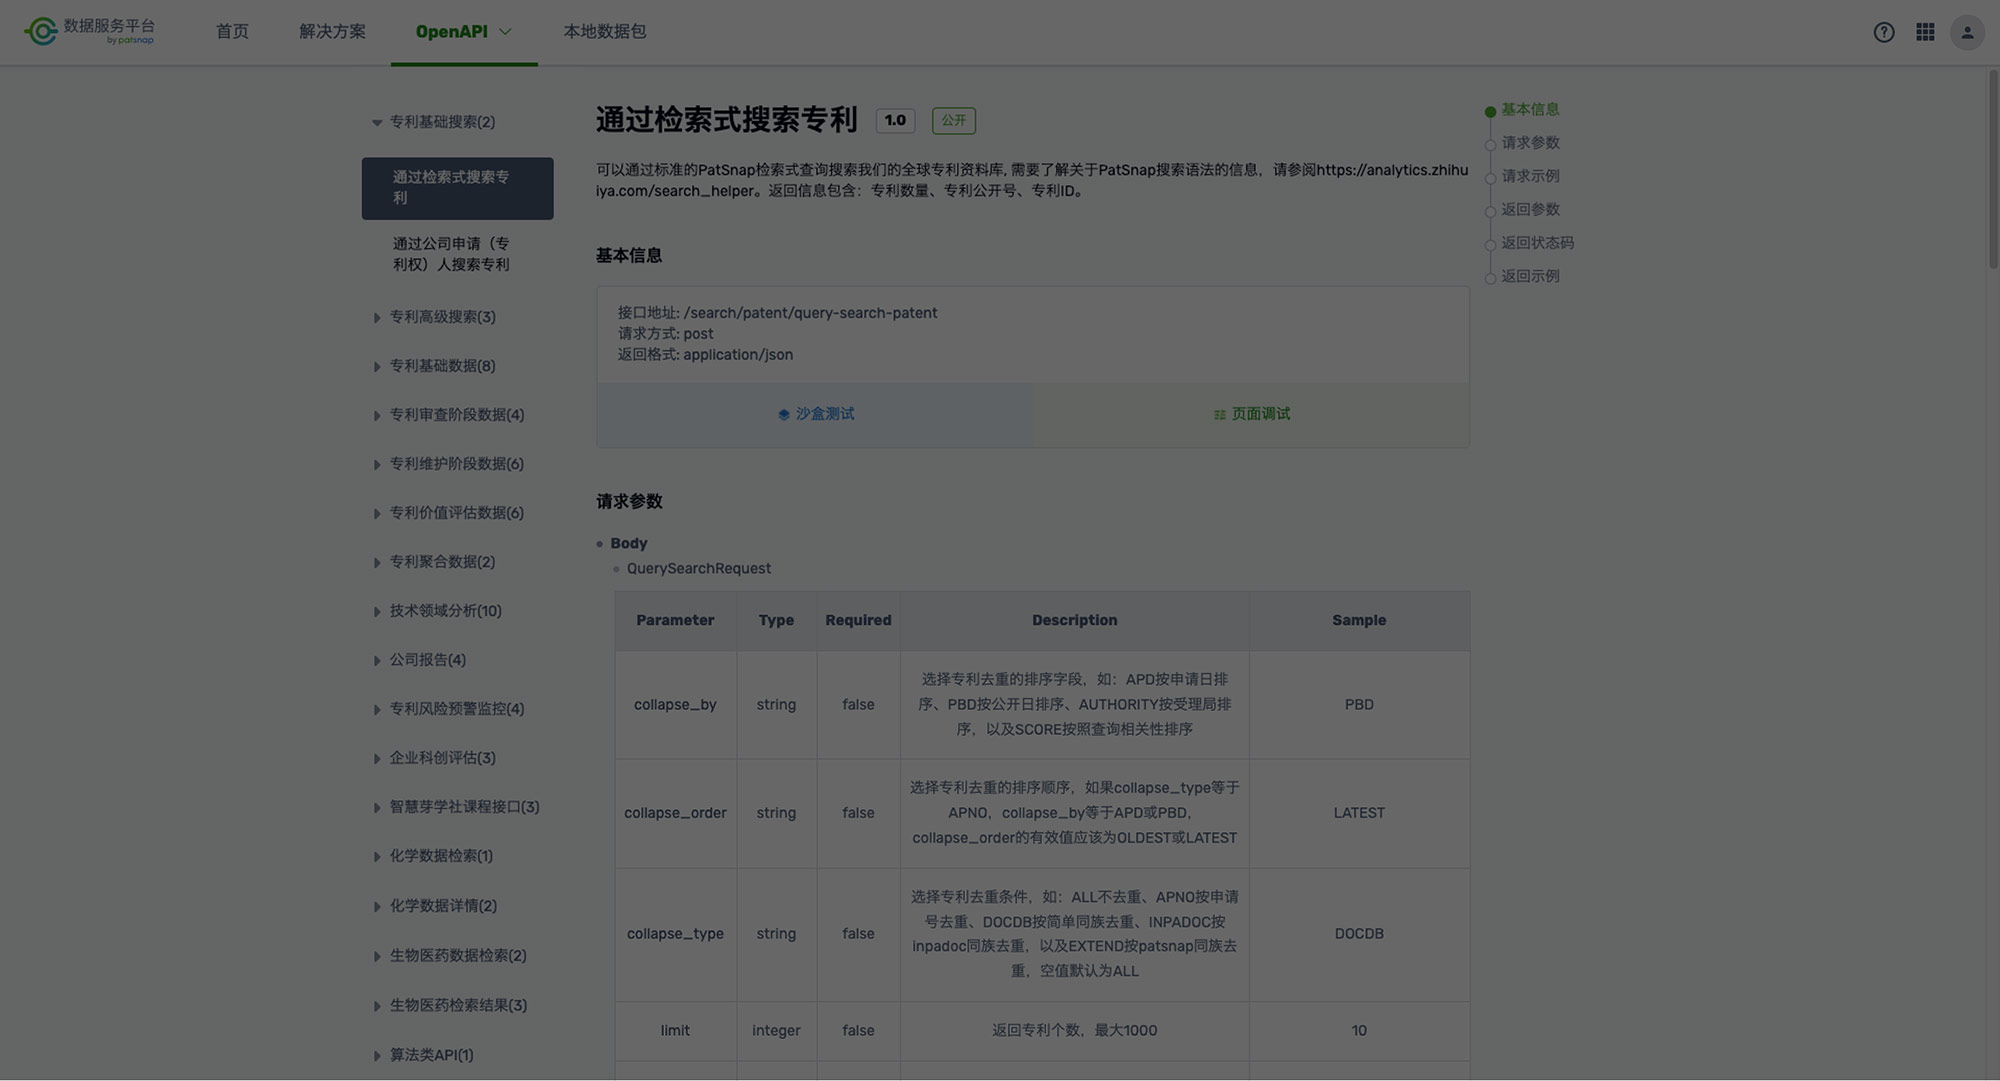Click the 基本信息 anchor dot

1490,111
